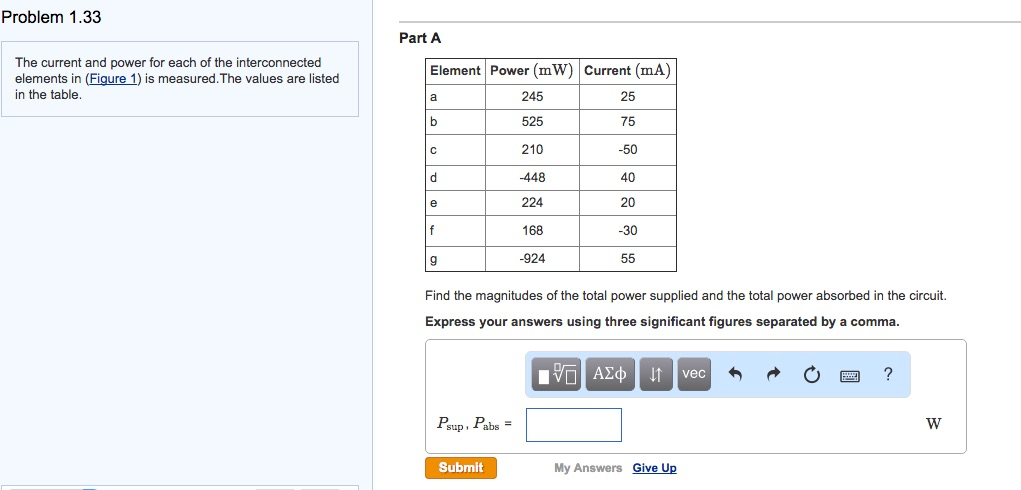This screenshot has height=490, width=1021.
Task: Insert vector notation with vec button
Action: (x=693, y=374)
